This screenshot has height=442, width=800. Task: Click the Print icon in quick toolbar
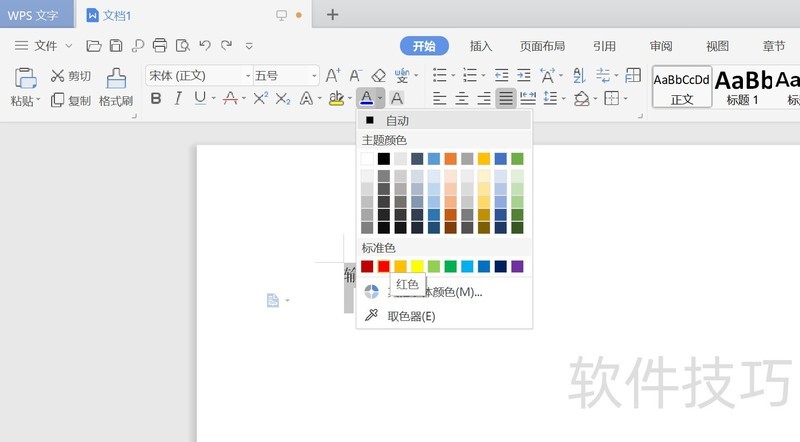coord(160,46)
